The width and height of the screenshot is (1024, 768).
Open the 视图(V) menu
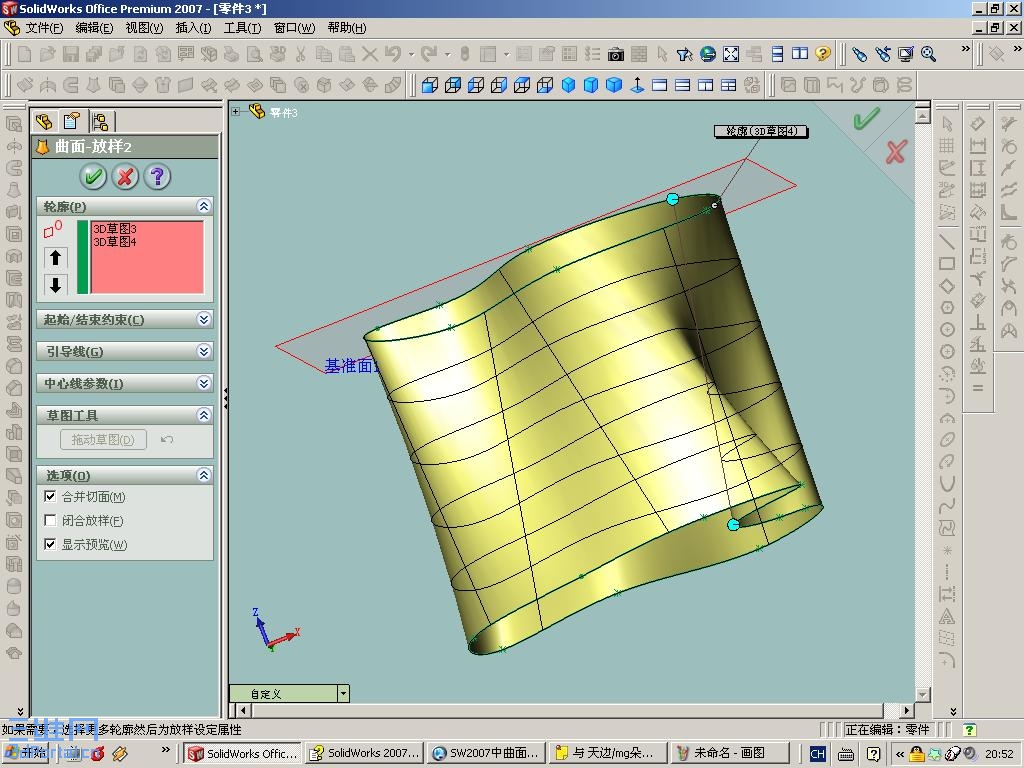point(144,28)
